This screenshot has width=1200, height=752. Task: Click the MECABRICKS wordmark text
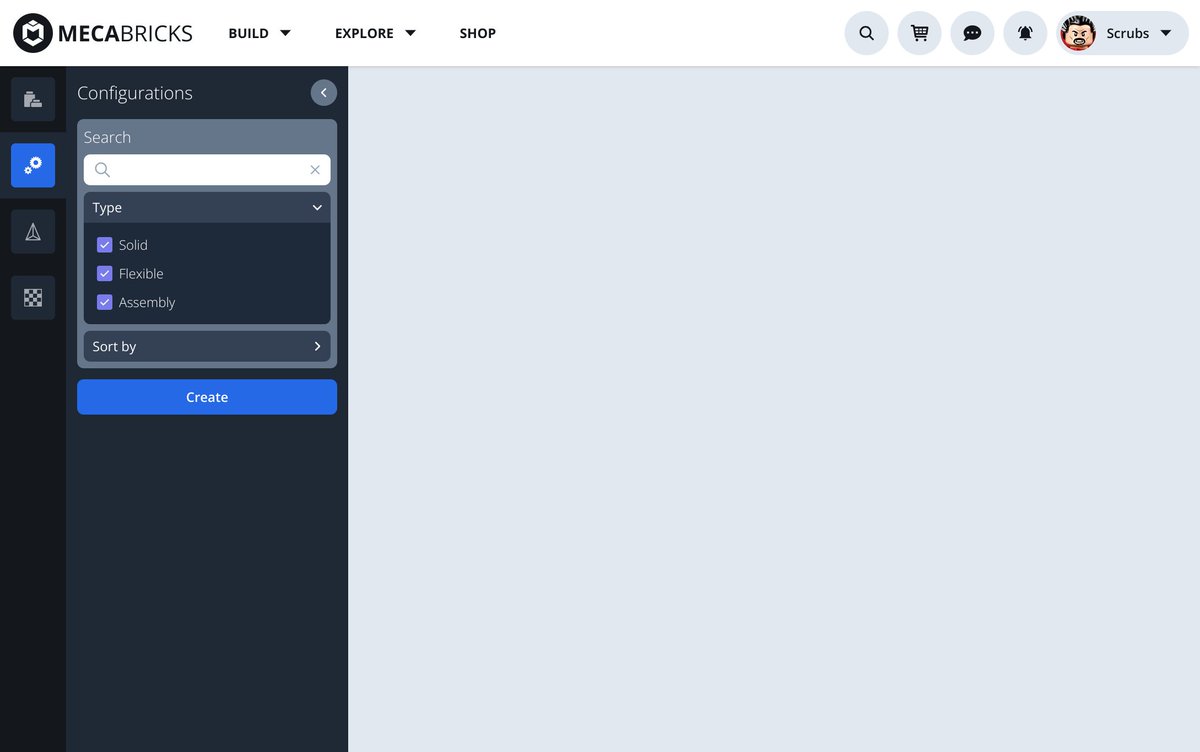pyautogui.click(x=125, y=33)
